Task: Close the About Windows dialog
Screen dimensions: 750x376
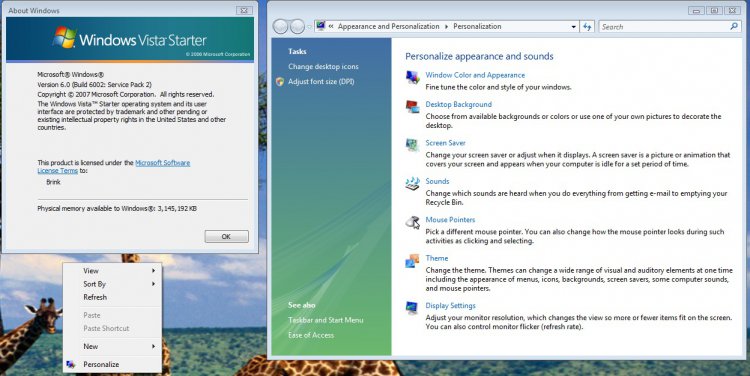Action: (244, 10)
